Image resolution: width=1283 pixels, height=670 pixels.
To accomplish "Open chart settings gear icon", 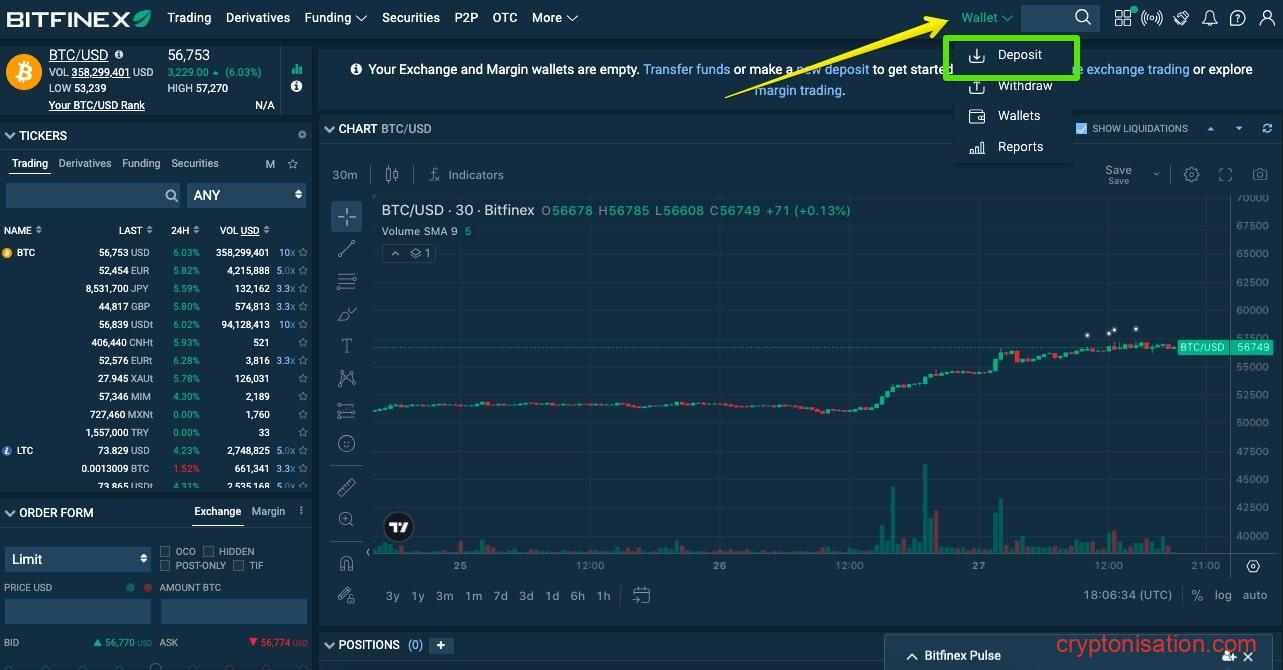I will [x=1191, y=175].
